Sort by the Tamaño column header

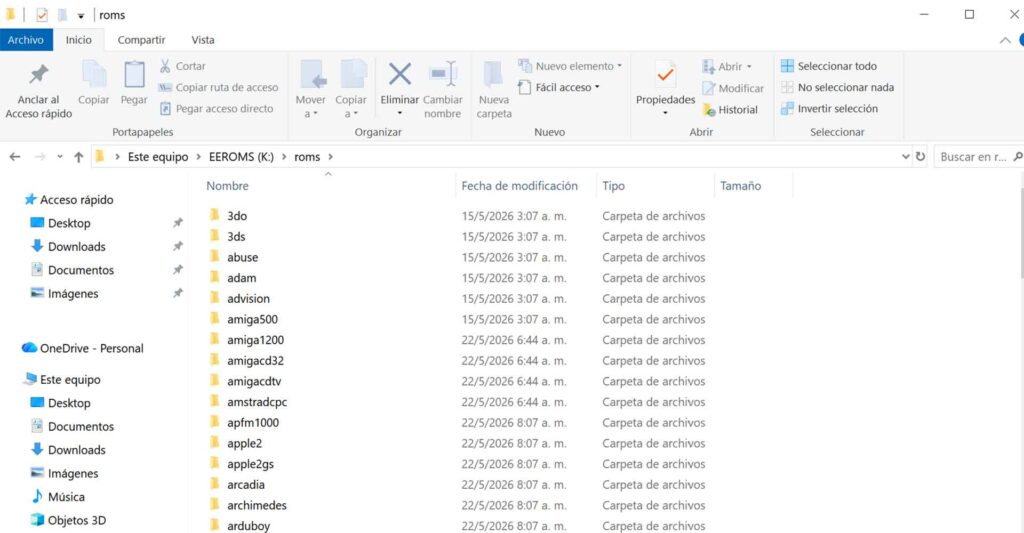[x=741, y=186]
